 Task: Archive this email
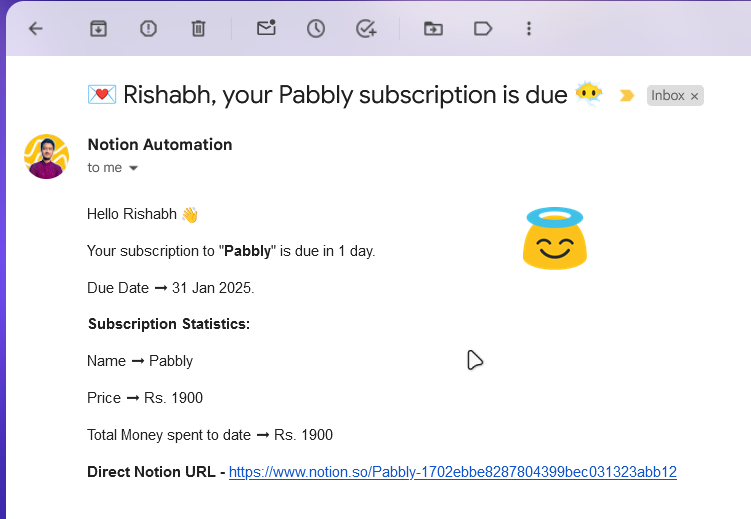(x=99, y=29)
